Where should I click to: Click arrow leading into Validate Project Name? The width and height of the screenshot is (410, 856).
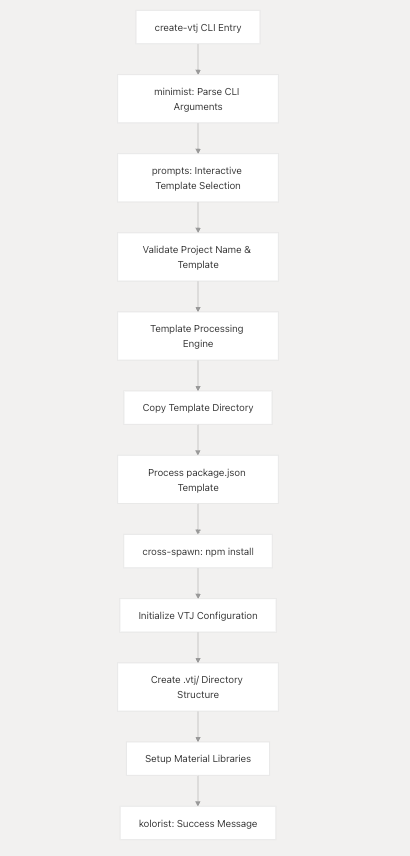click(198, 217)
